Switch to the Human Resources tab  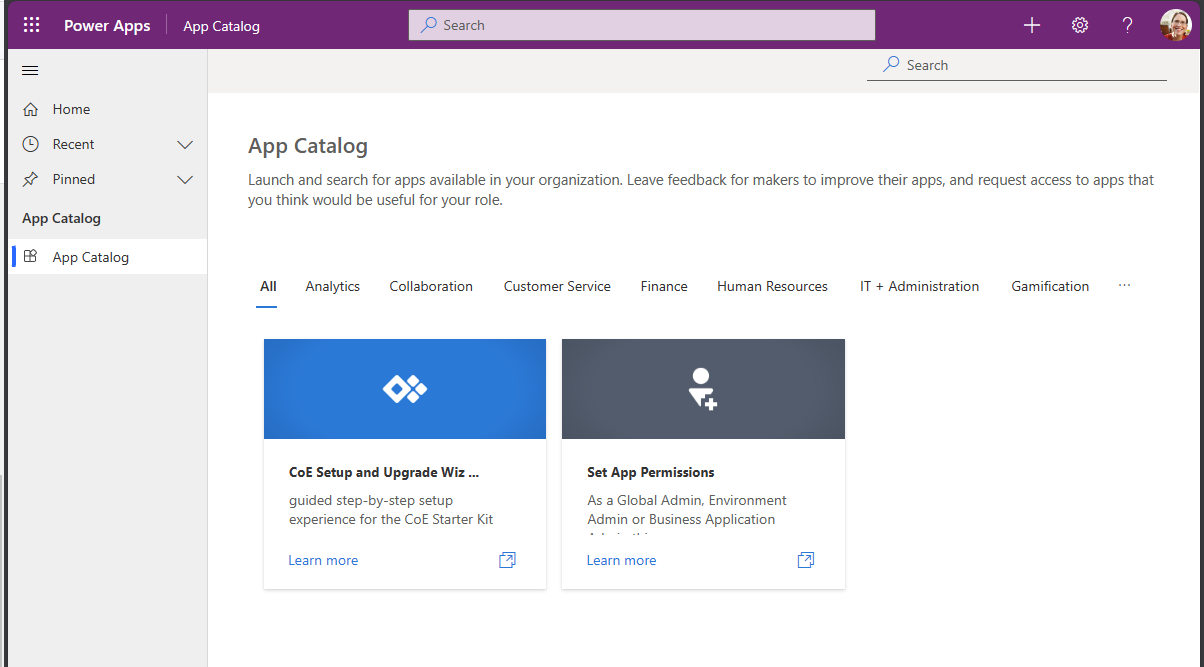click(x=771, y=286)
